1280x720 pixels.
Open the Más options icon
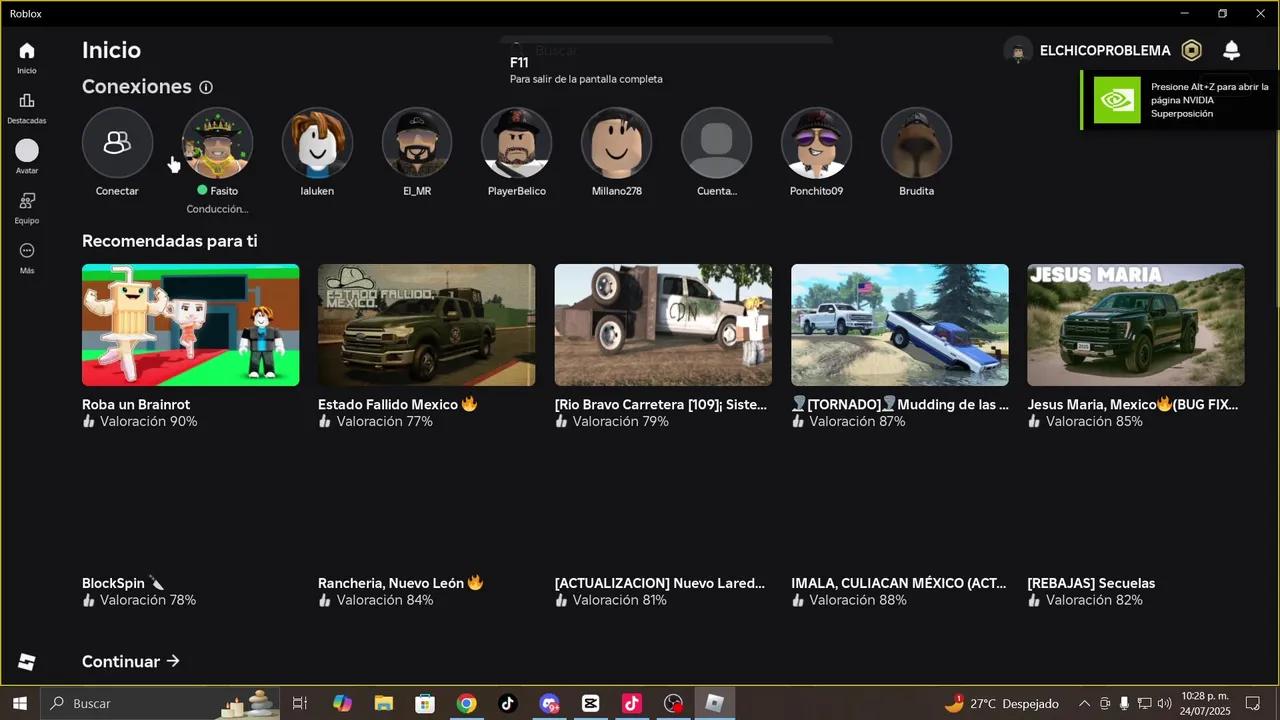click(27, 250)
